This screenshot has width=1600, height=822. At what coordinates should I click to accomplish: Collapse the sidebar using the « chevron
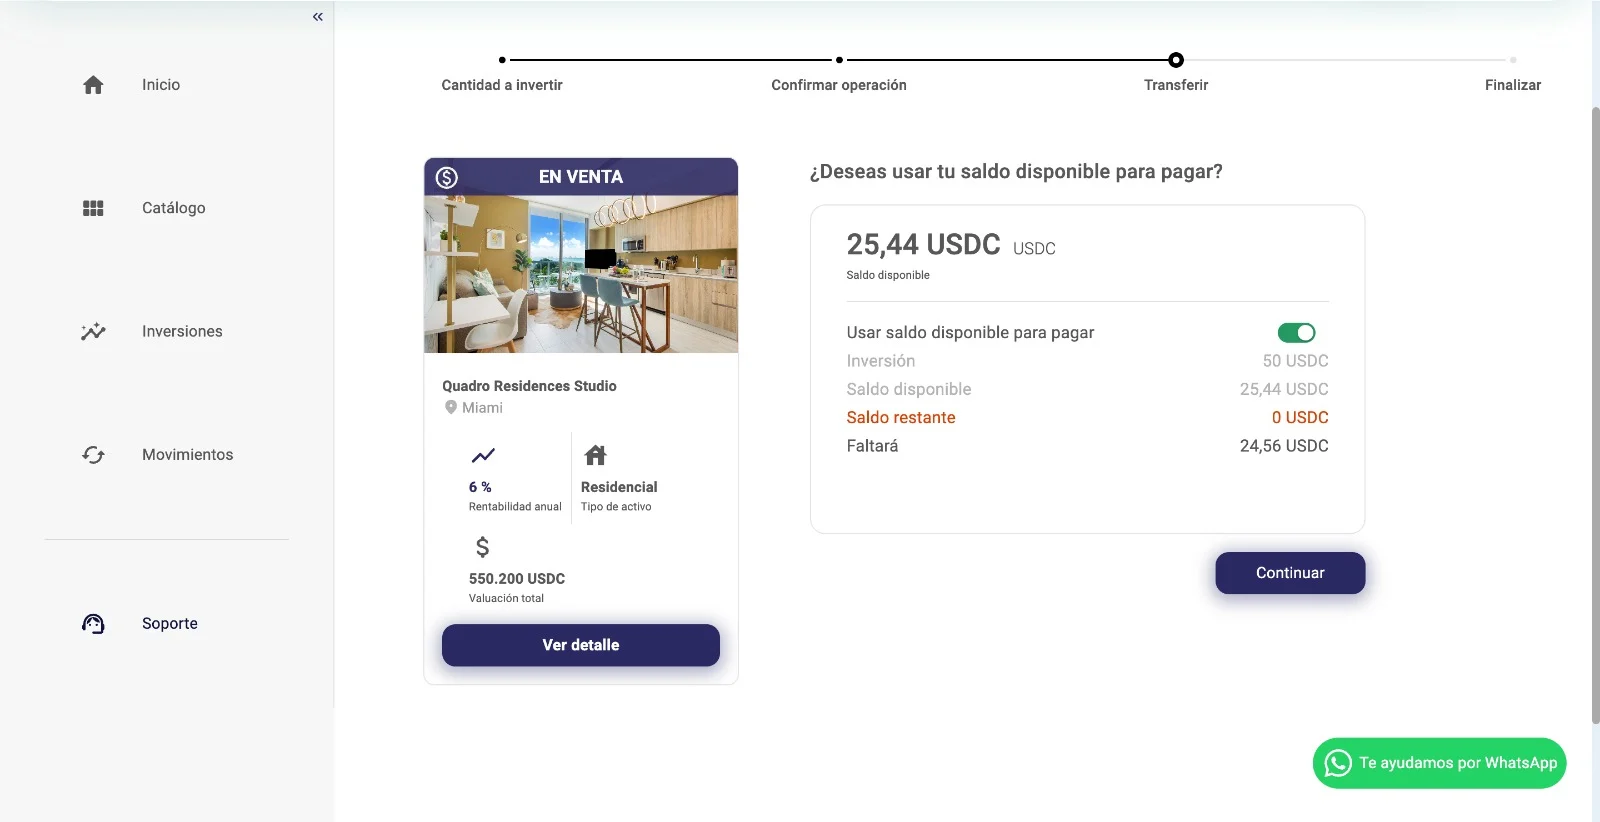[x=317, y=16]
